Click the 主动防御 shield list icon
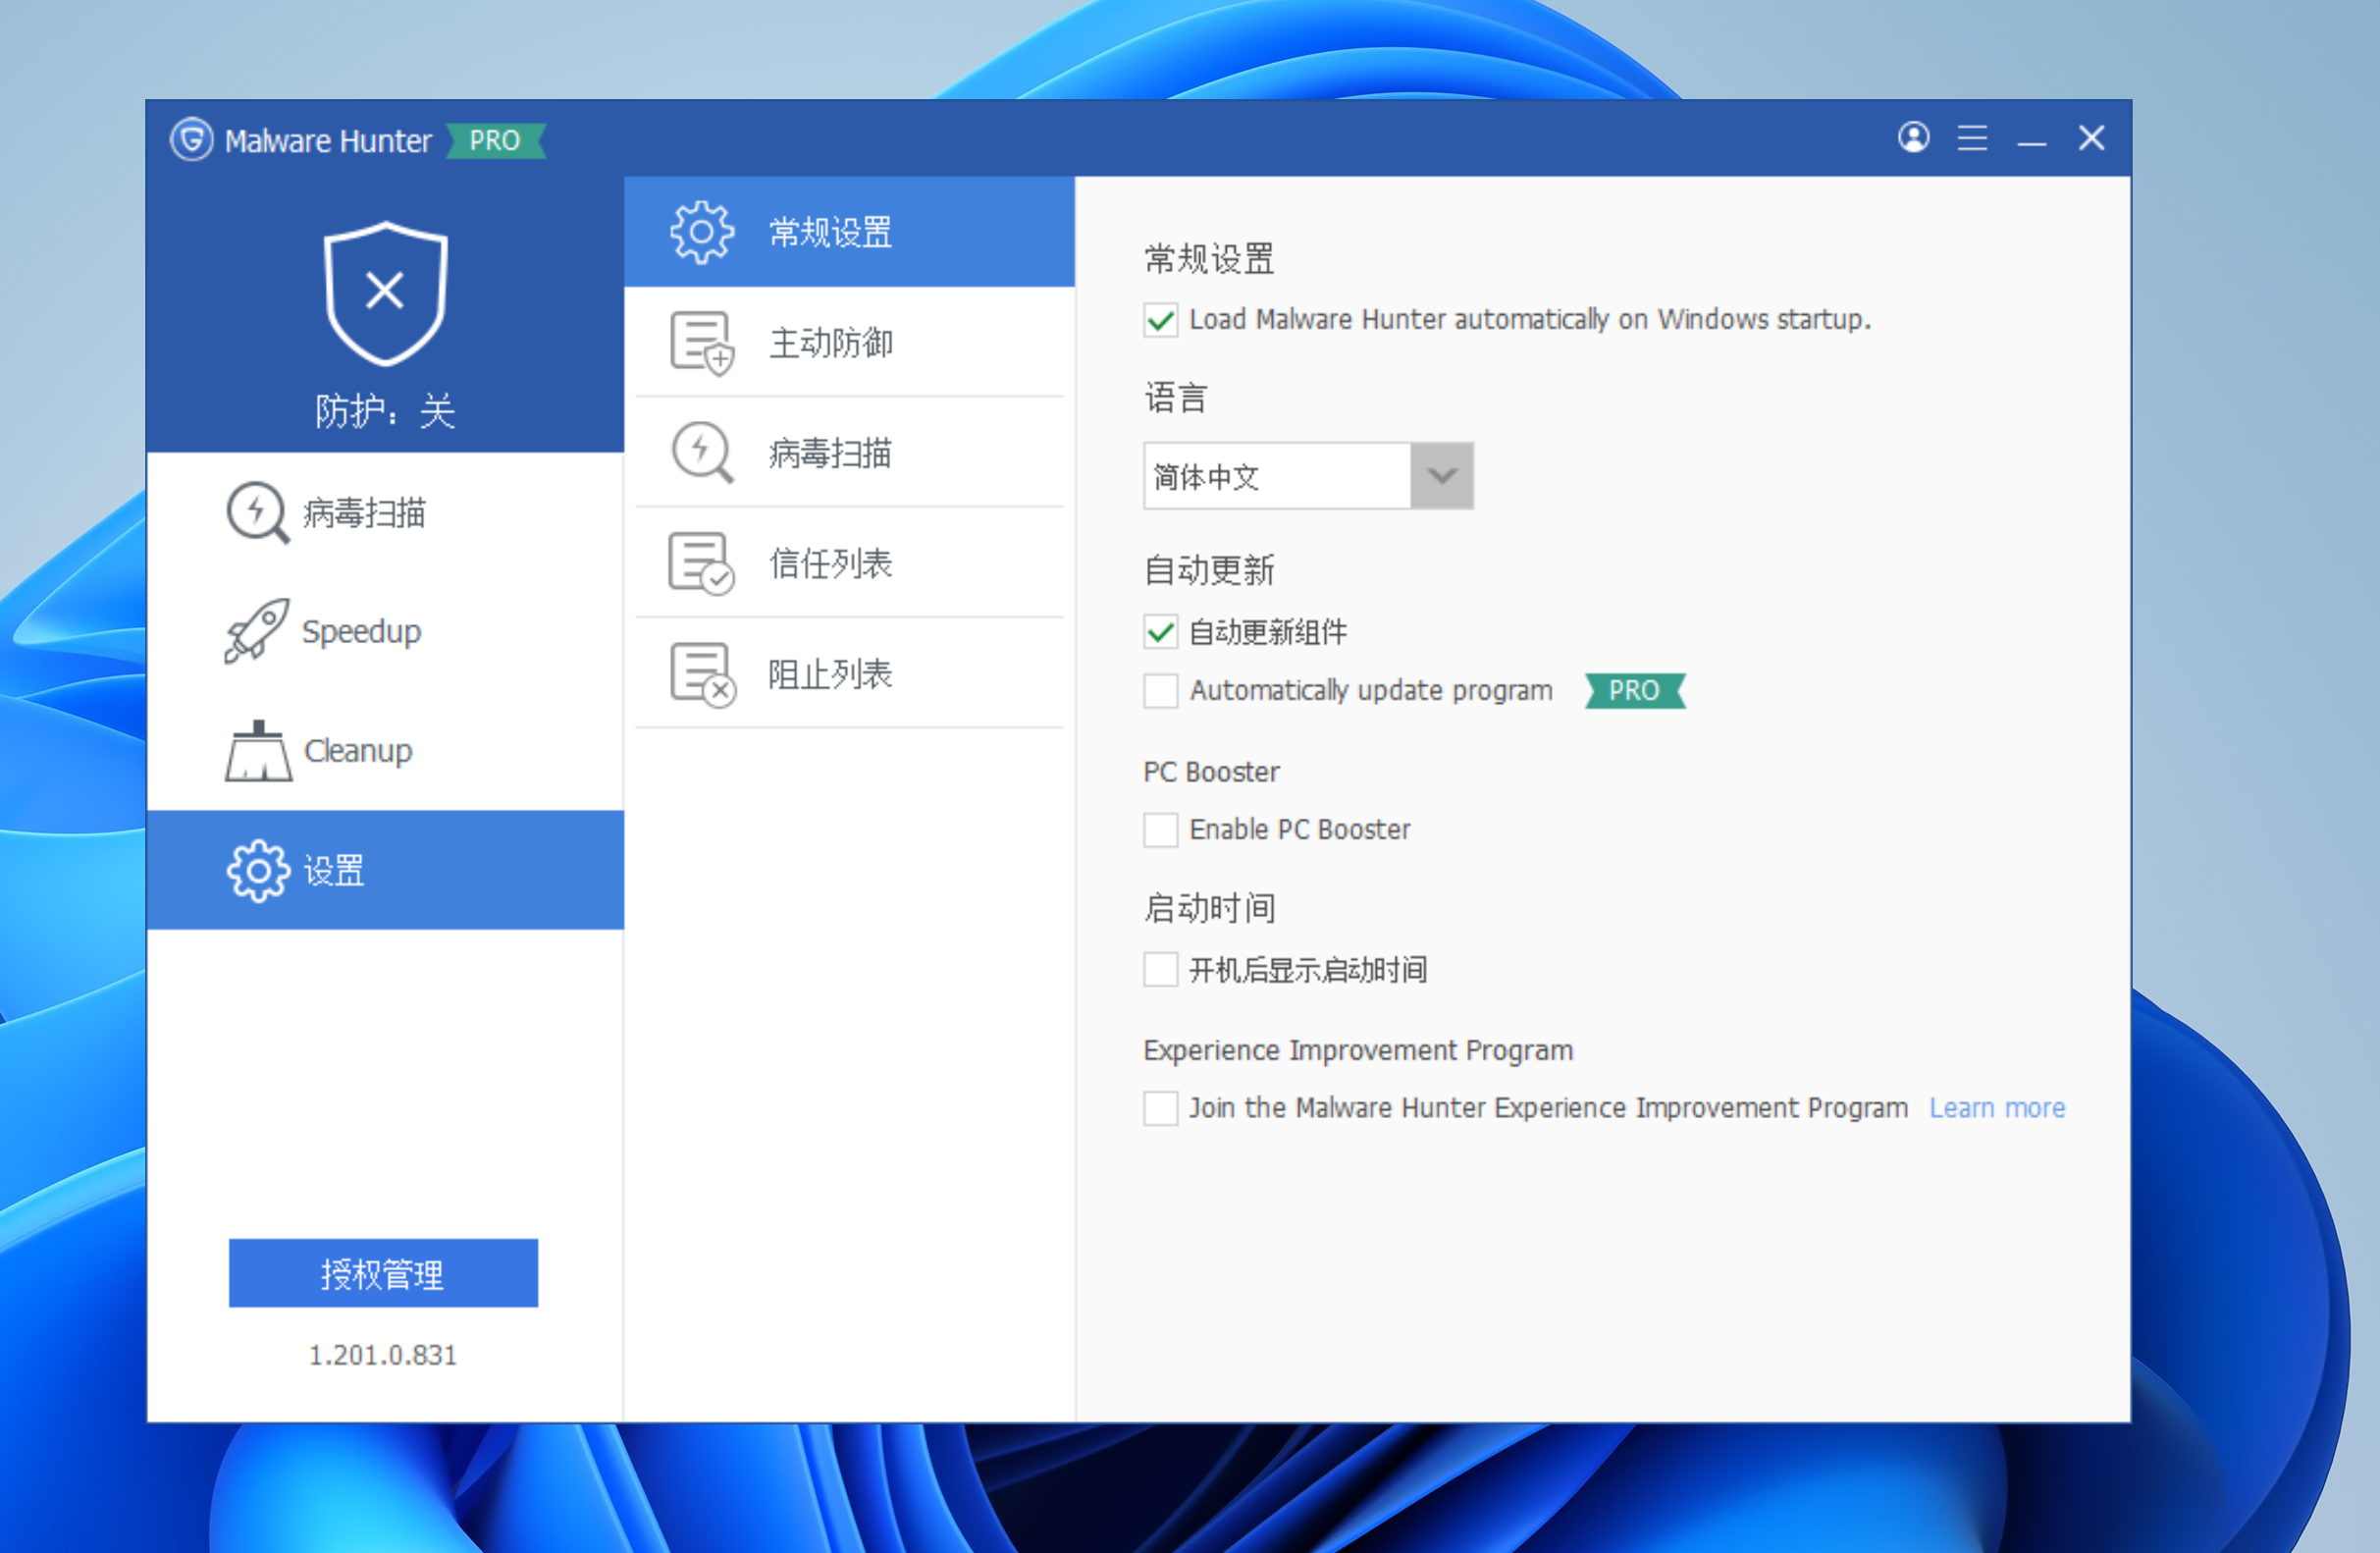This screenshot has width=2380, height=1553. click(701, 343)
